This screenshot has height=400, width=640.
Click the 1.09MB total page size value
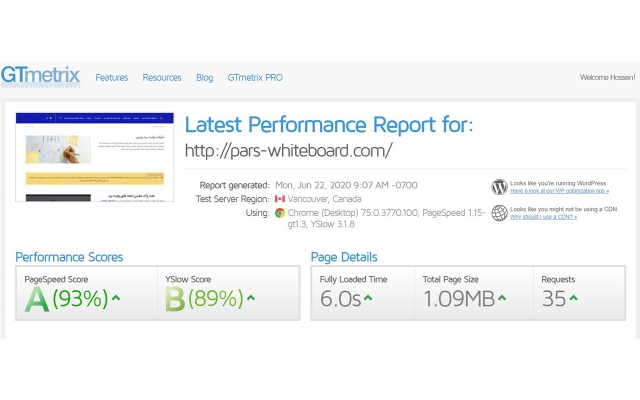[459, 299]
